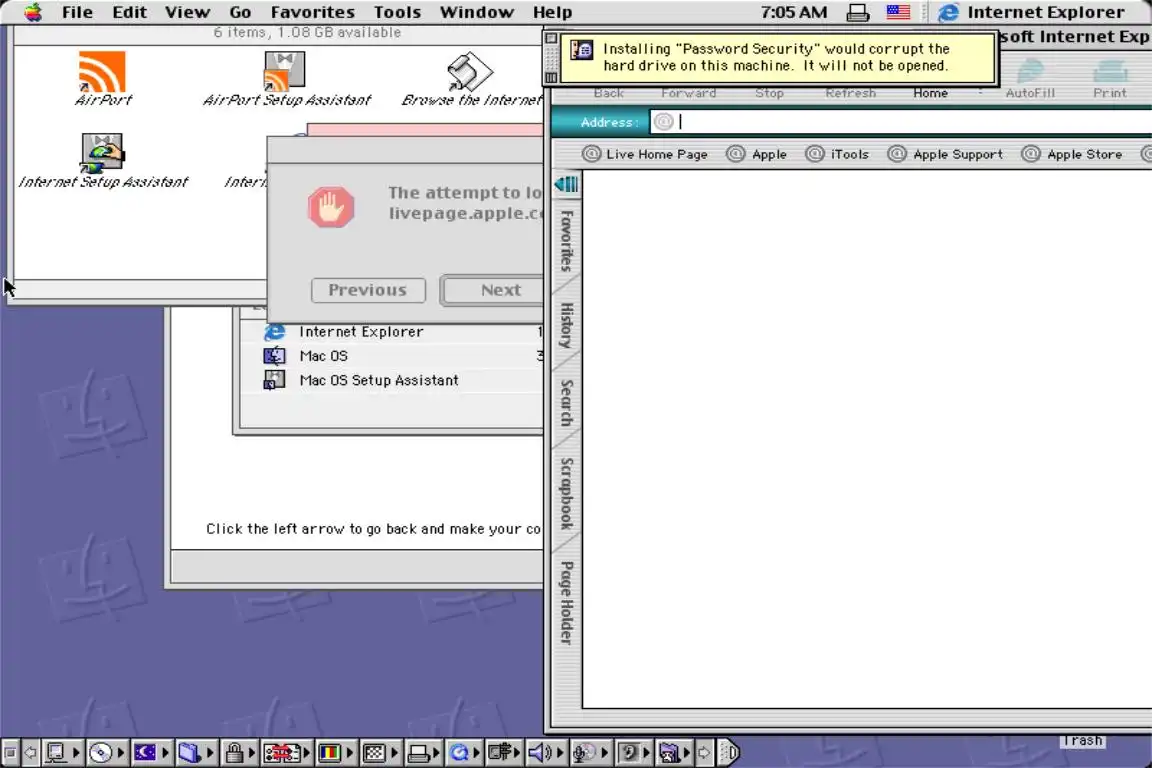The height and width of the screenshot is (768, 1152).
Task: Click the Back toolbar button
Action: 608,93
